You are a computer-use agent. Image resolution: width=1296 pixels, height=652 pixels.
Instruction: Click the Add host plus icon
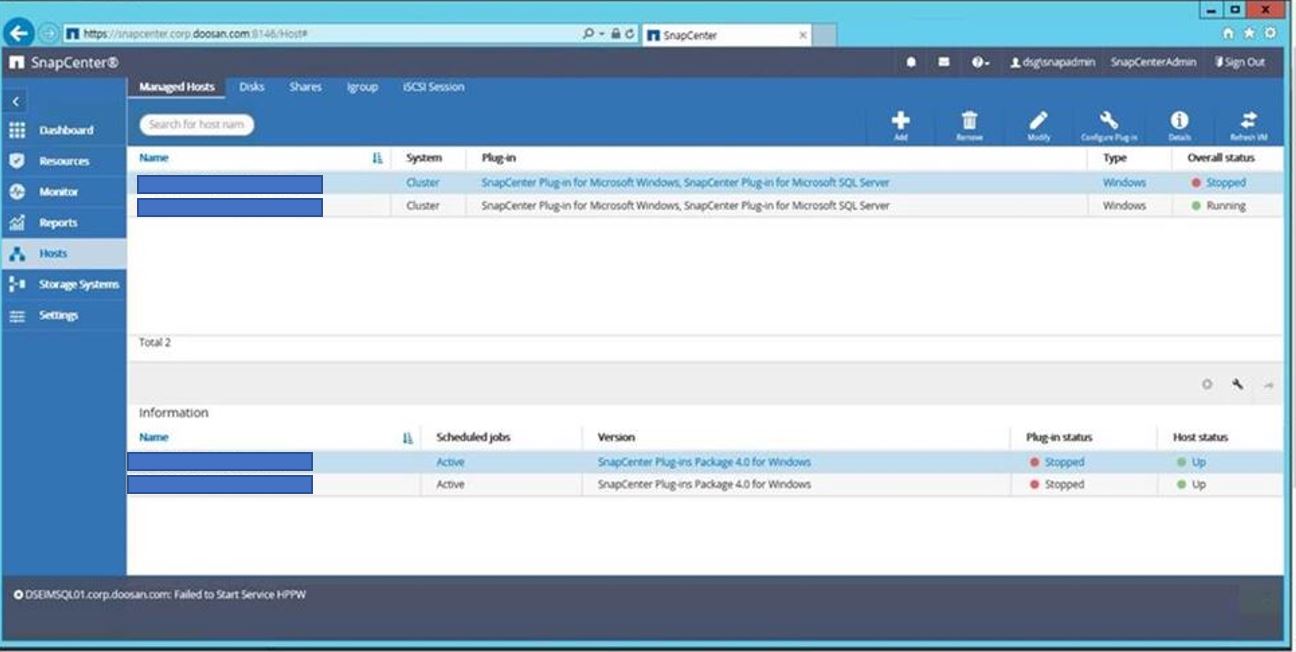coord(900,122)
